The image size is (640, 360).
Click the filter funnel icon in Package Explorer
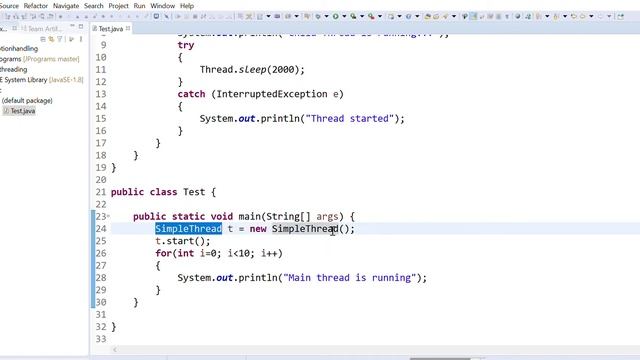pyautogui.click(x=60, y=39)
